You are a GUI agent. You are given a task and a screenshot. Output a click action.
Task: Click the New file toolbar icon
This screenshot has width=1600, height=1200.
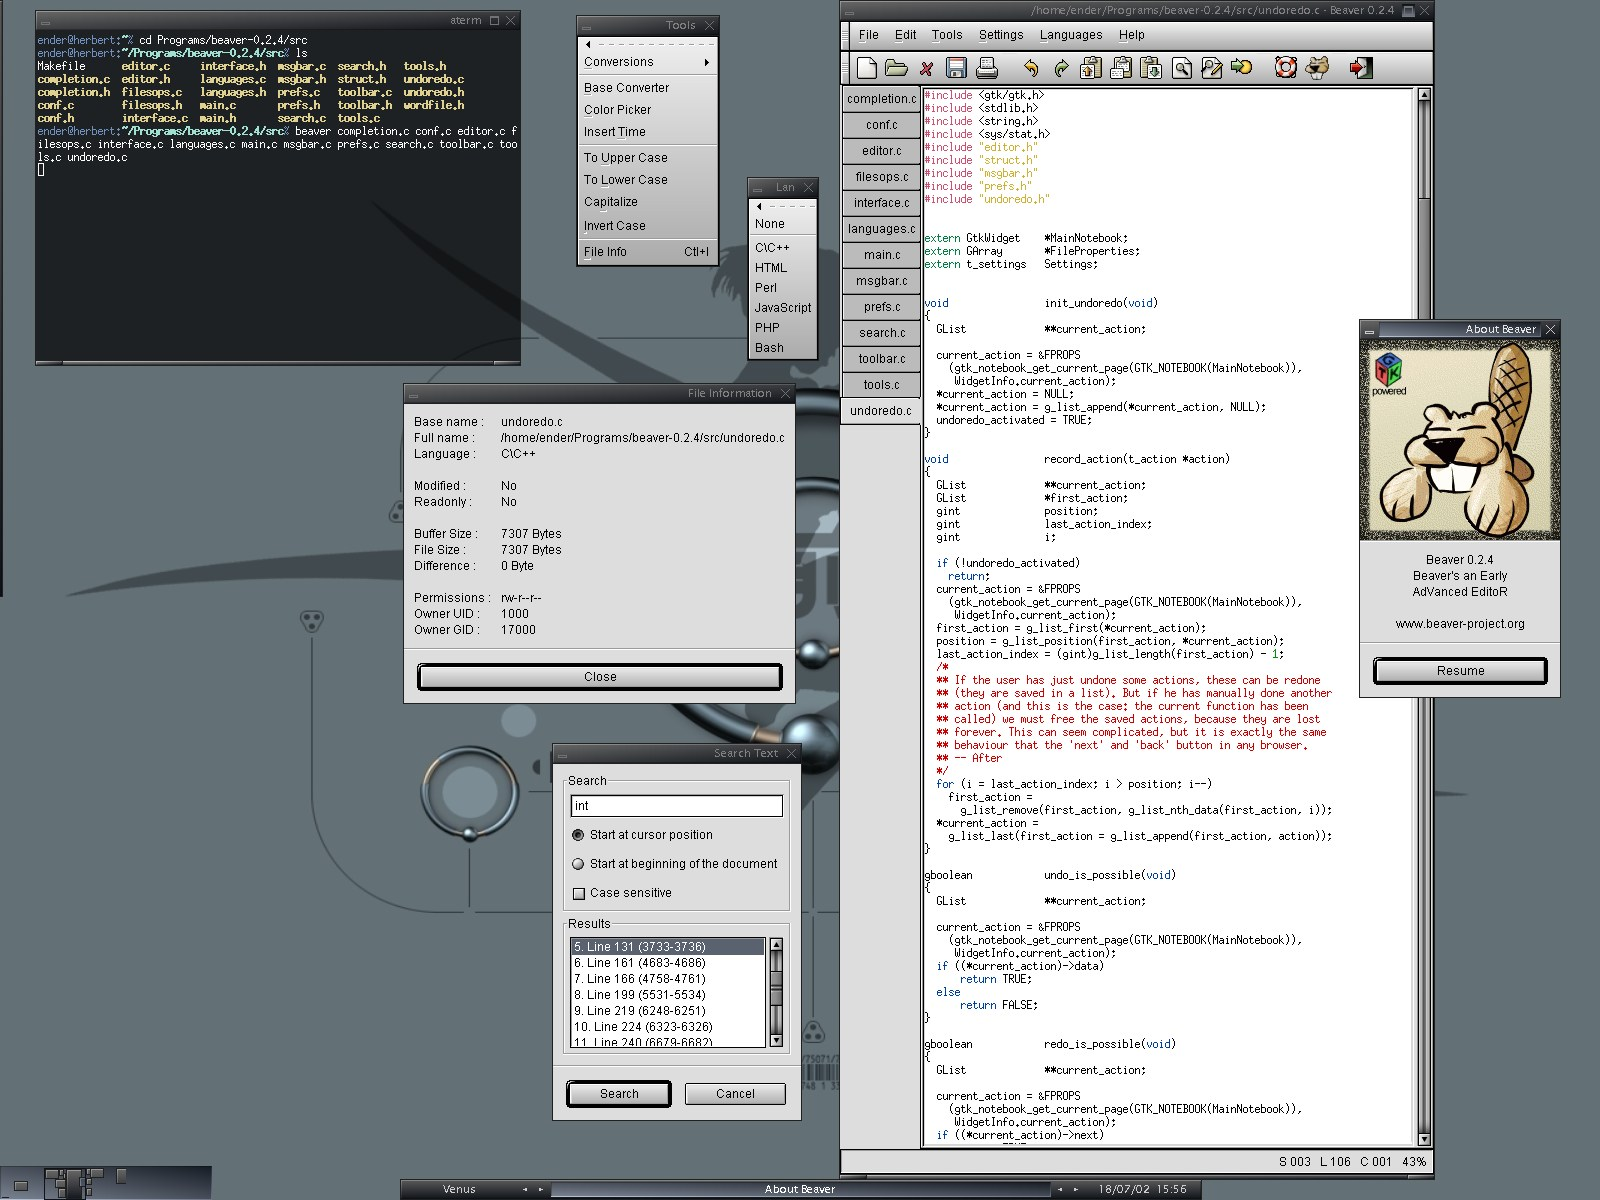(x=867, y=68)
